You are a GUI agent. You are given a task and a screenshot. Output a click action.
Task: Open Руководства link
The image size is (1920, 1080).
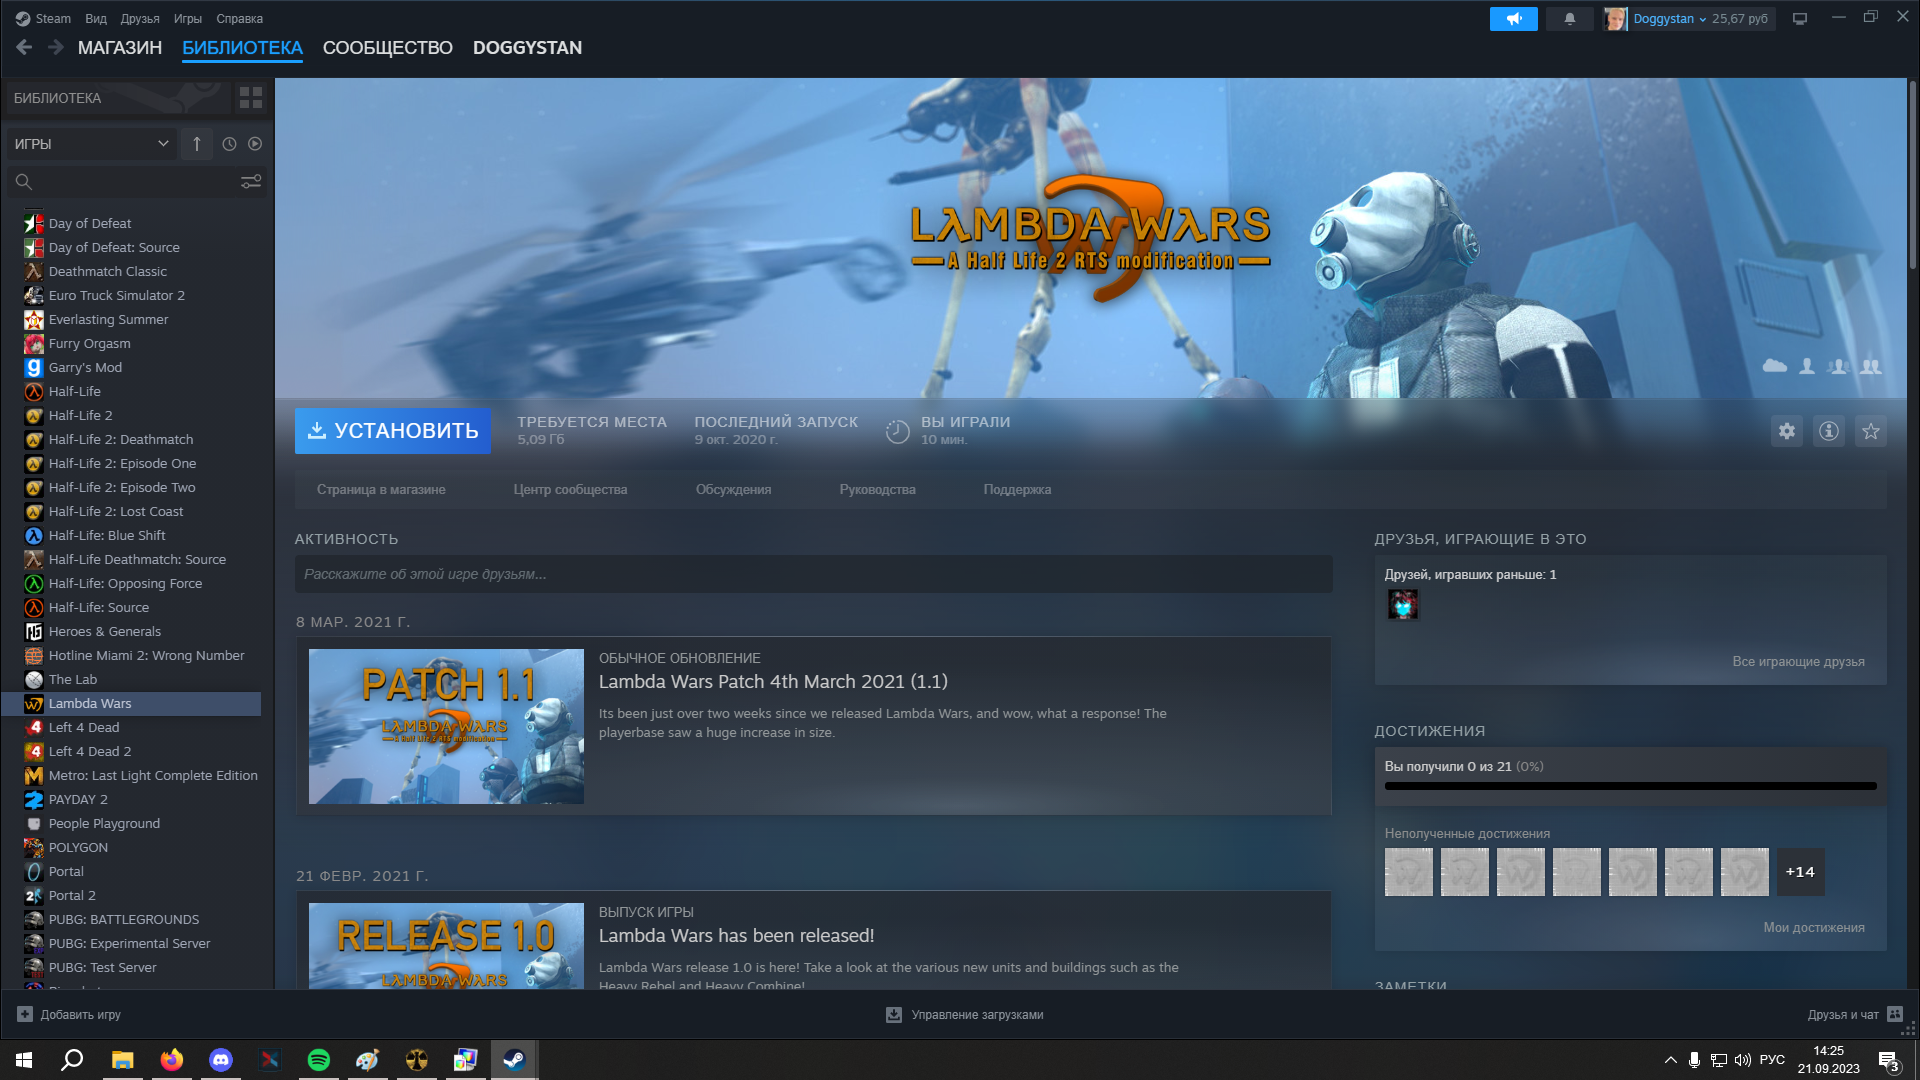coord(877,489)
